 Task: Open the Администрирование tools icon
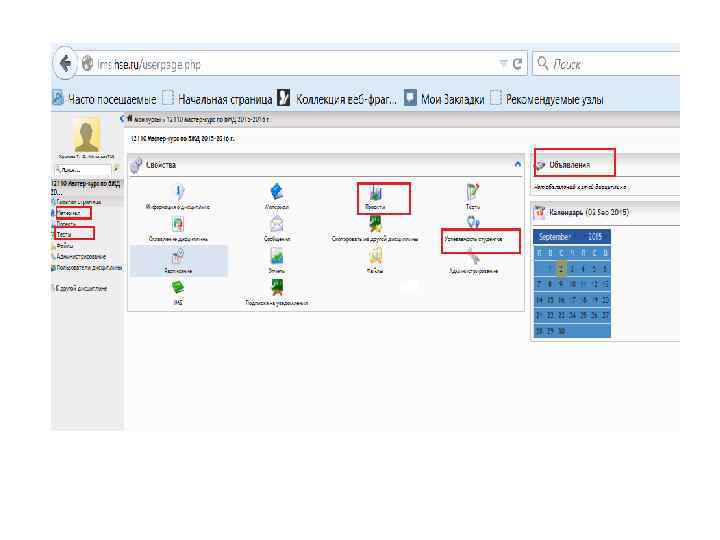pos(473,256)
